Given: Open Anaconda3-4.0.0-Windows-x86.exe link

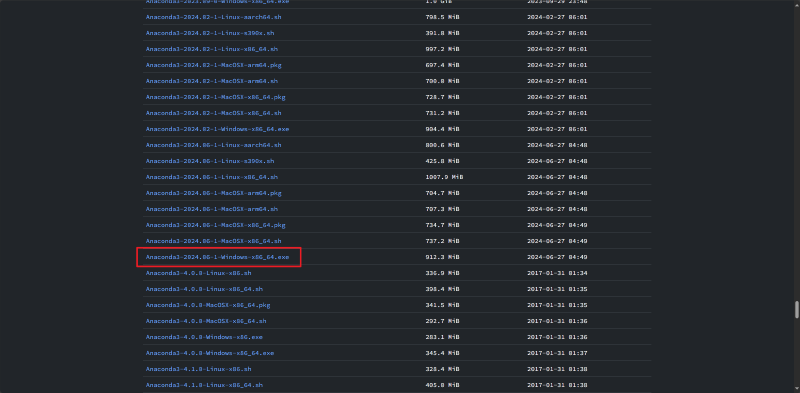Looking at the screenshot, I should click(204, 337).
